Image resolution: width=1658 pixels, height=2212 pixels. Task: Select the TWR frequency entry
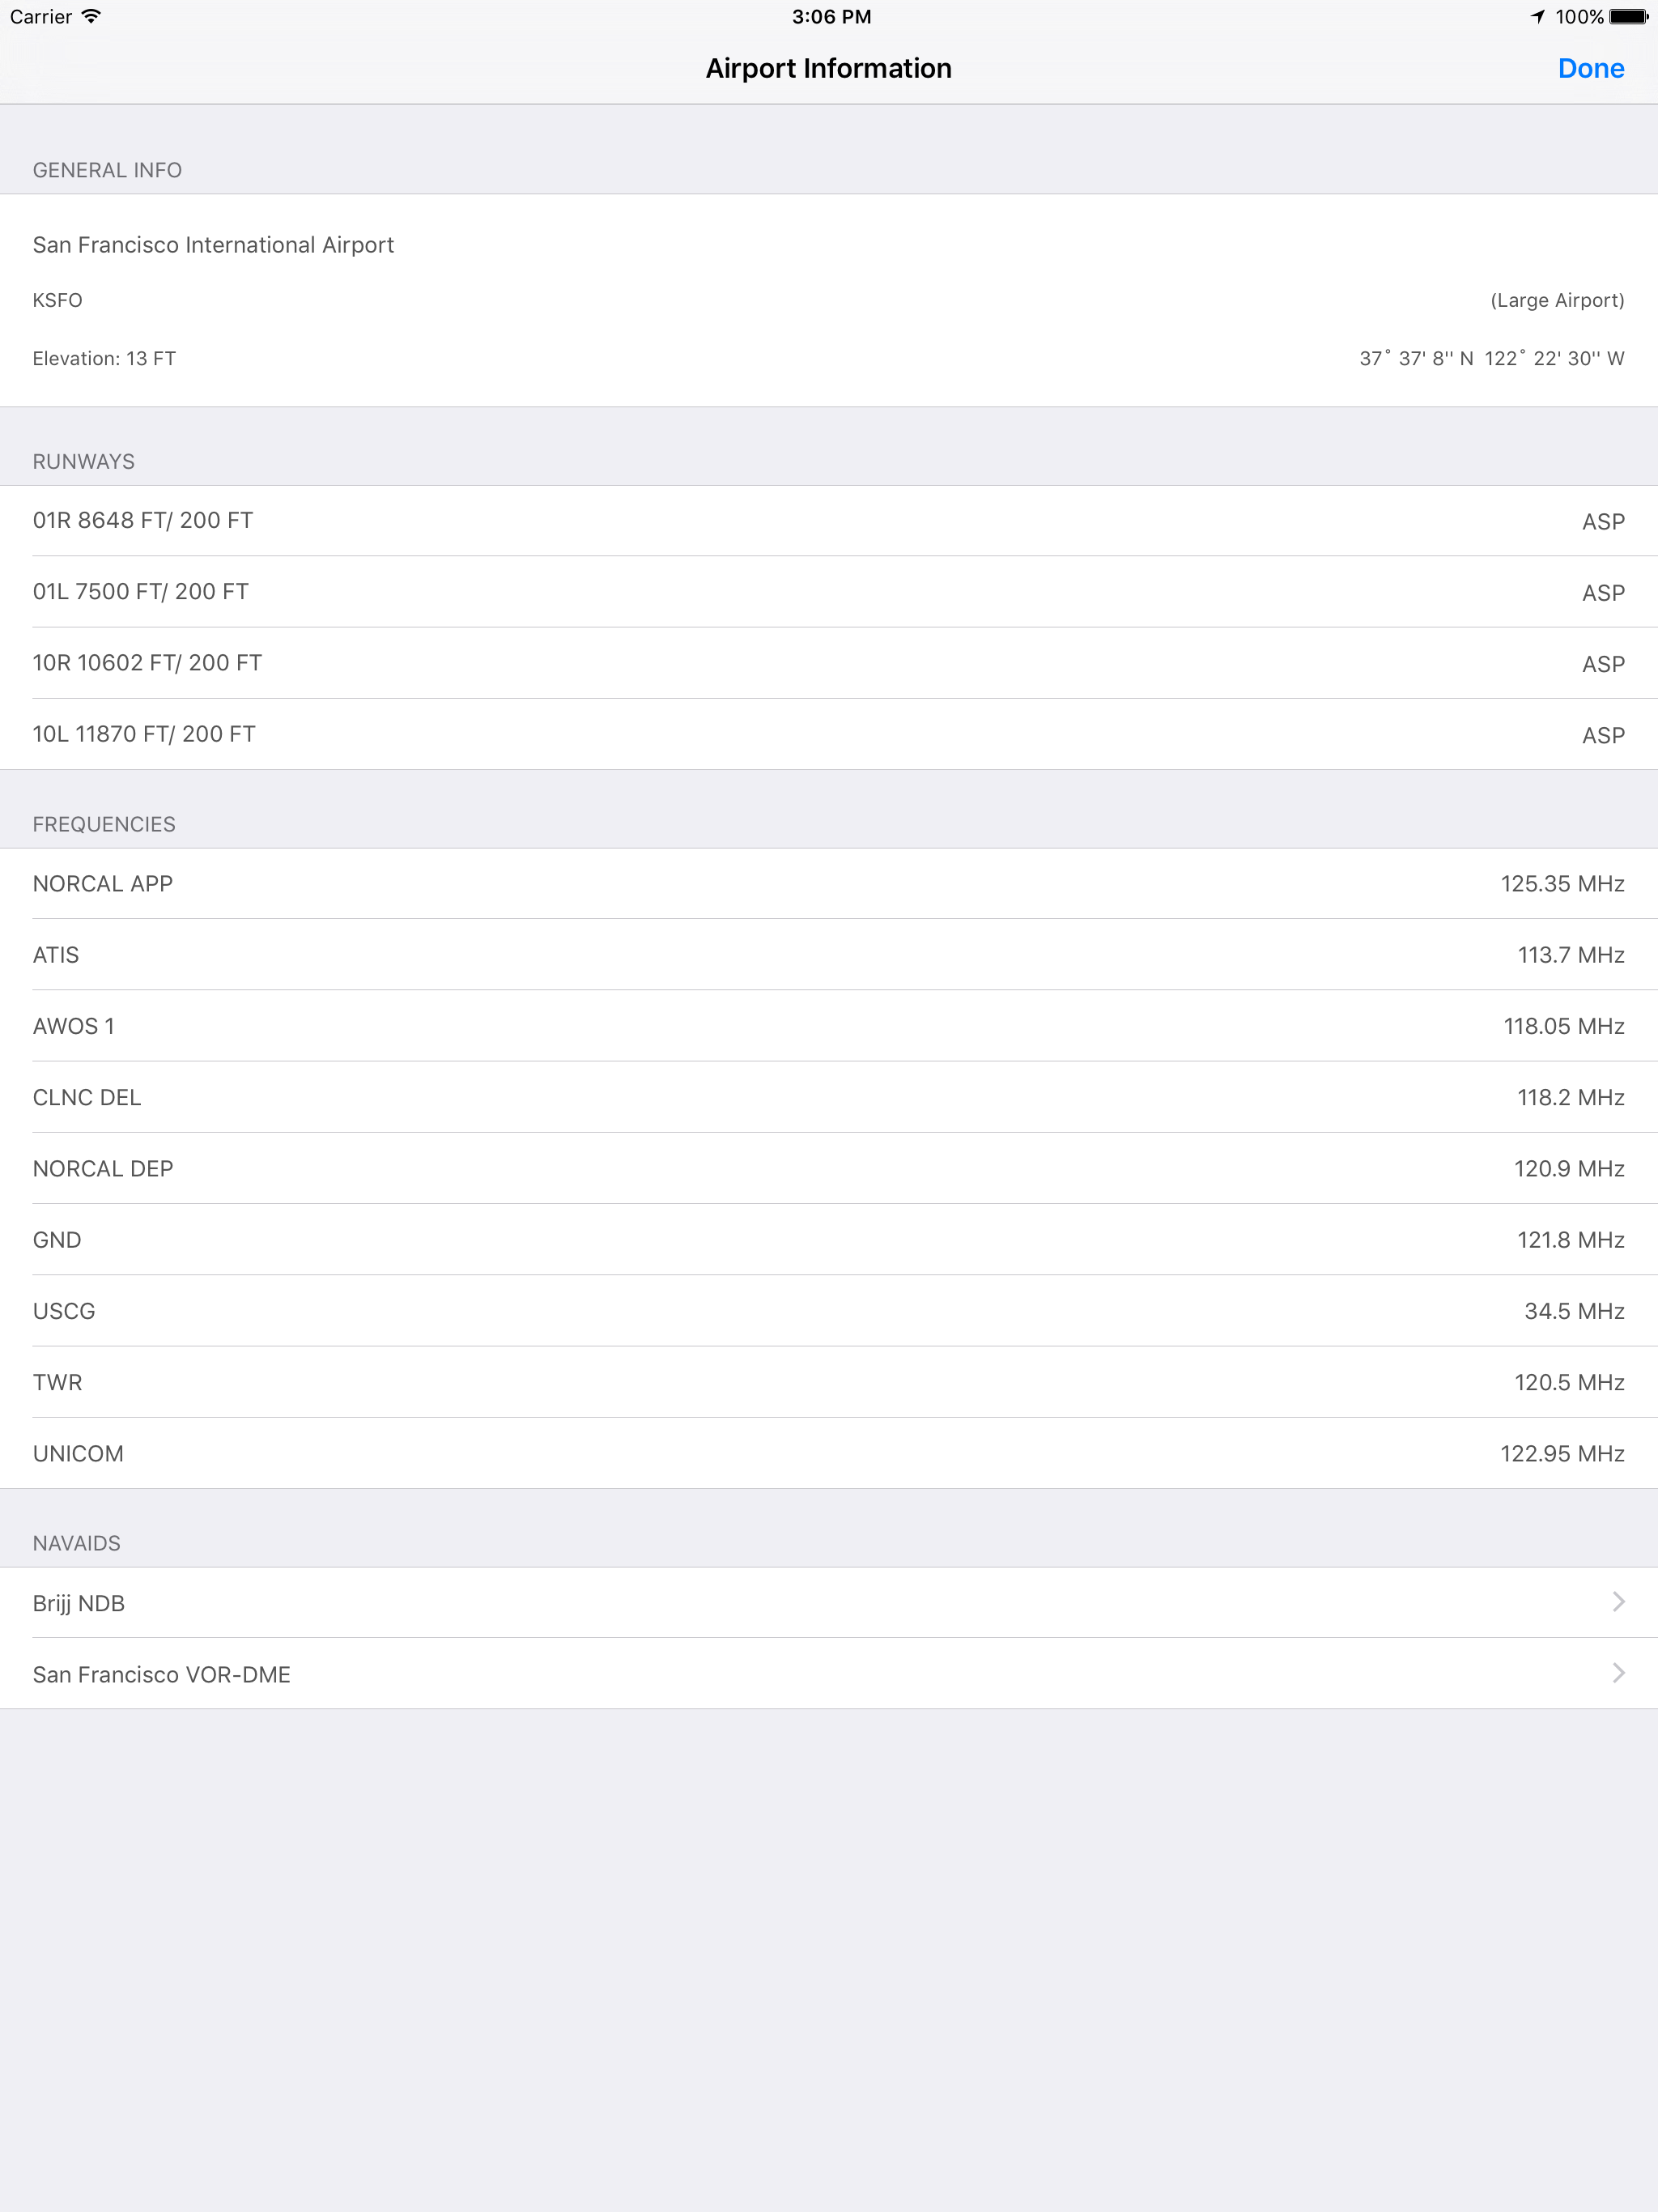[x=828, y=1382]
